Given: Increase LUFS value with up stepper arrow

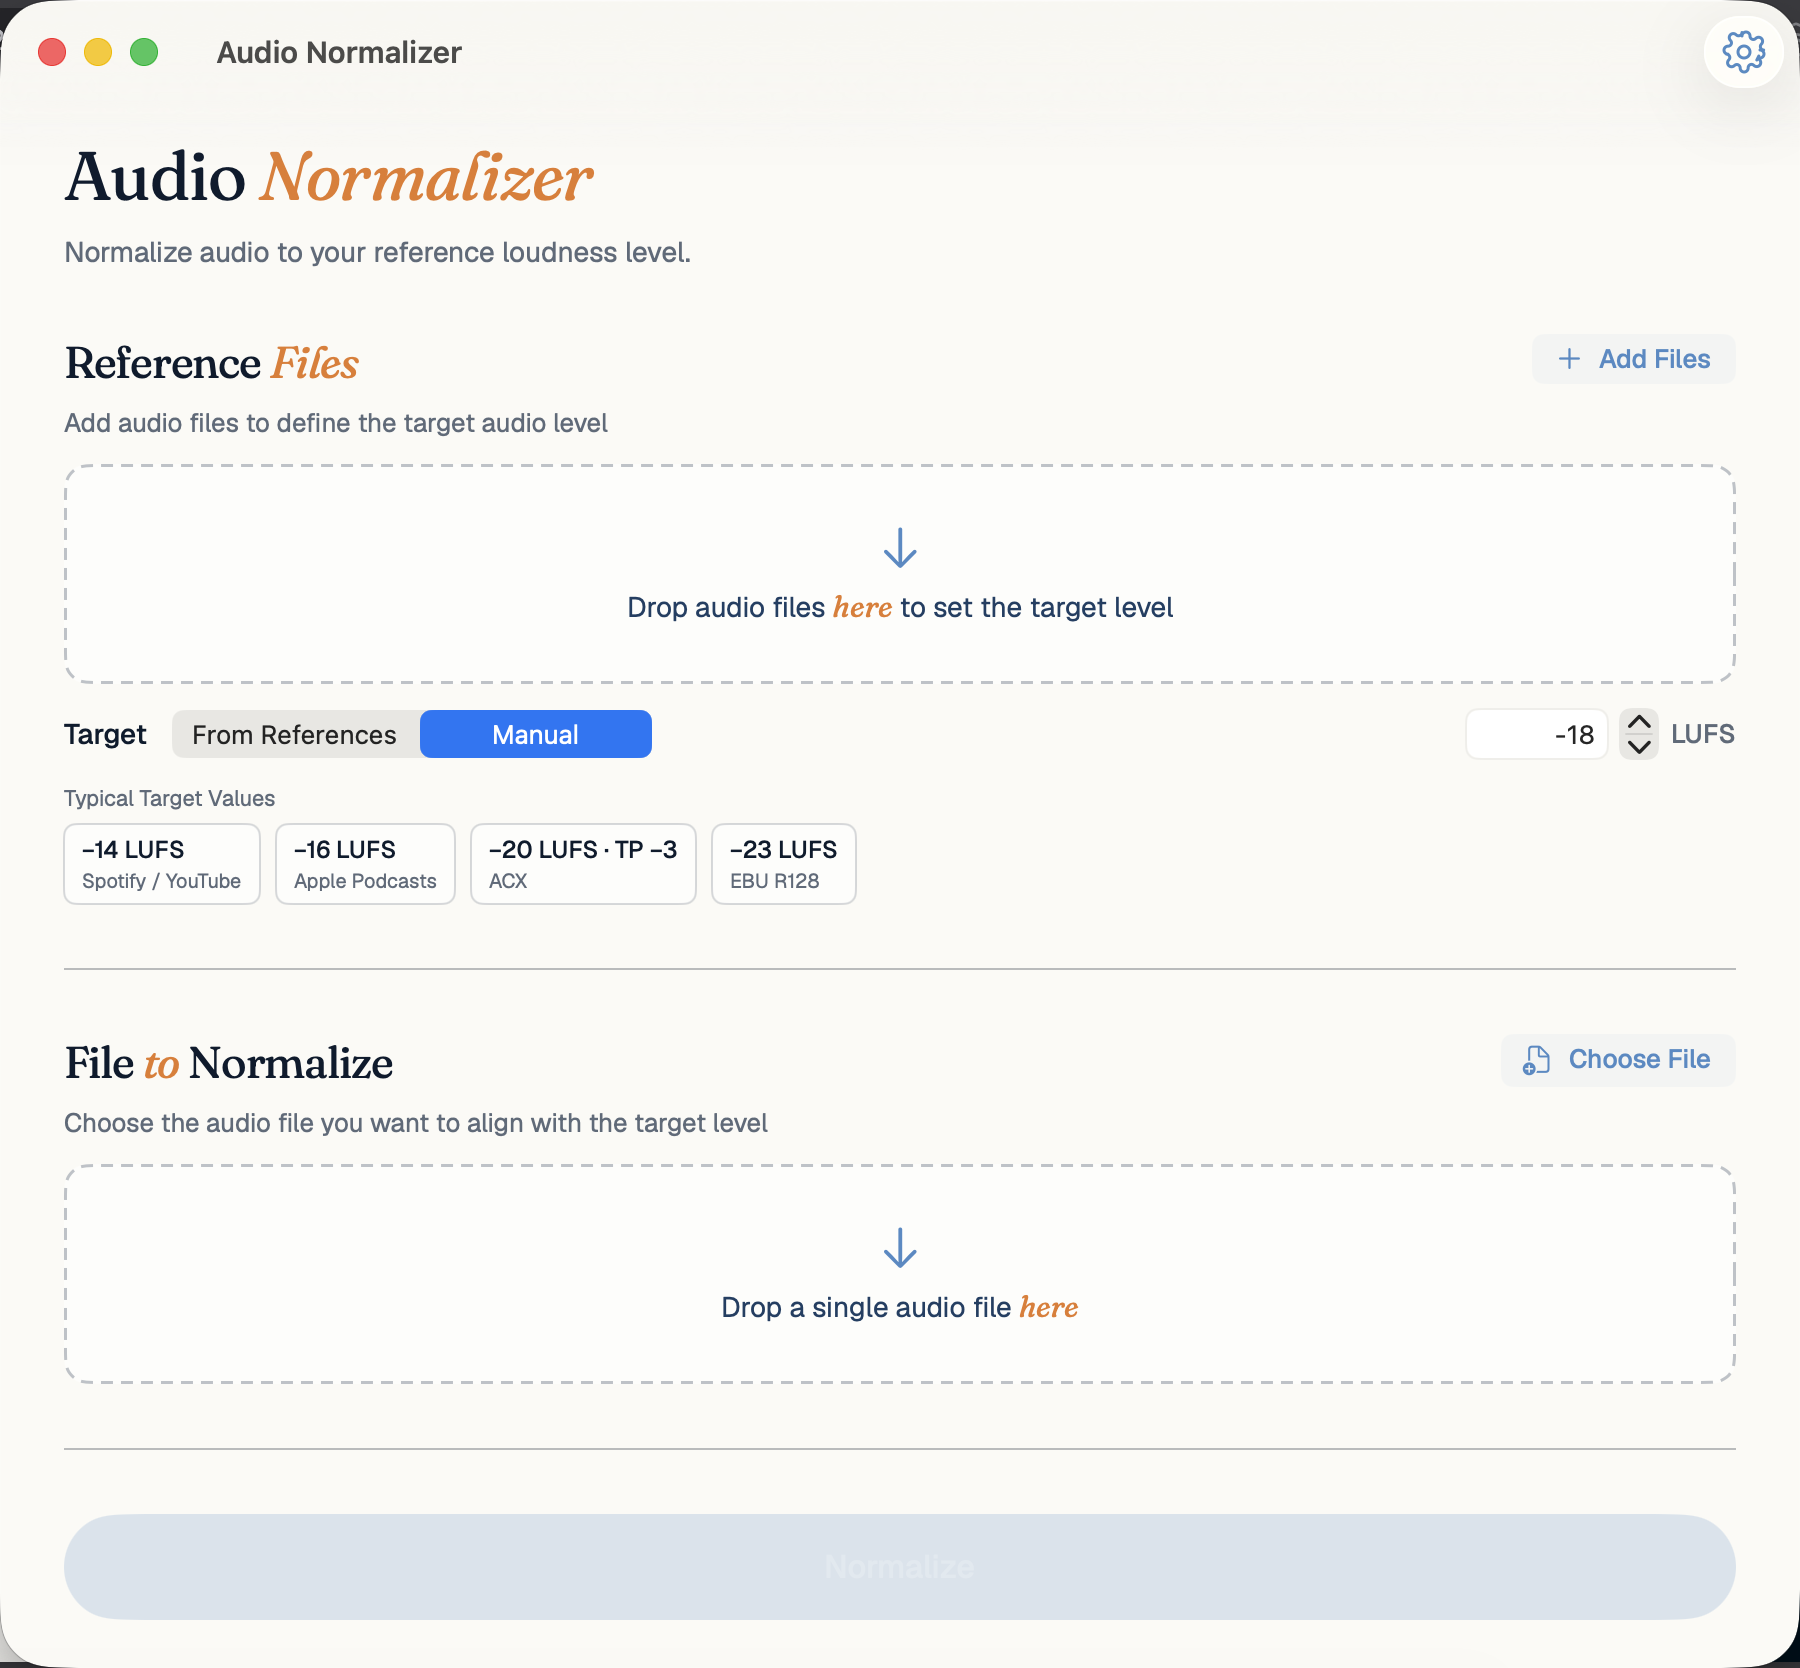Looking at the screenshot, I should point(1639,722).
